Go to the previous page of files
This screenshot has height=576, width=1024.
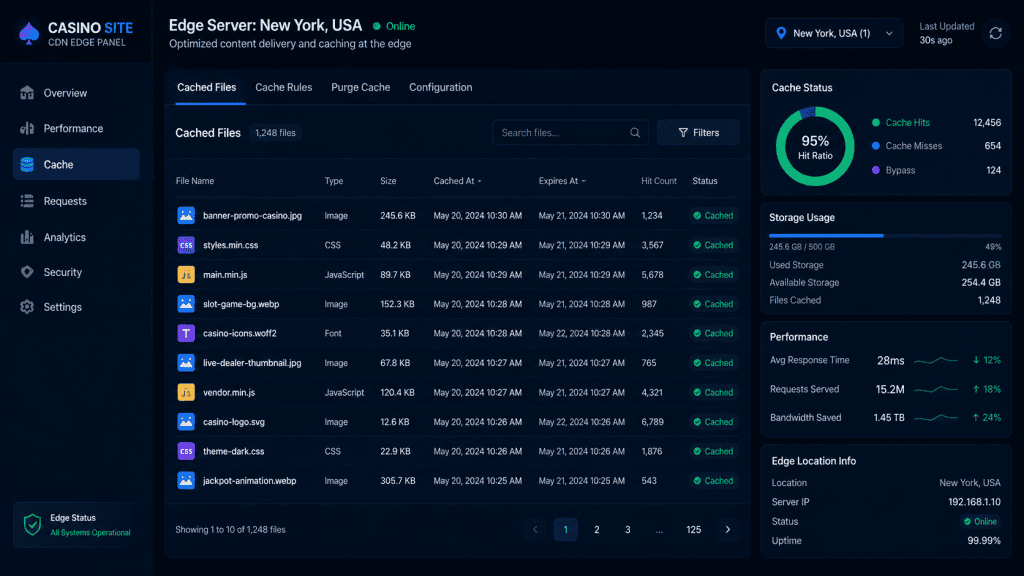pyautogui.click(x=535, y=530)
